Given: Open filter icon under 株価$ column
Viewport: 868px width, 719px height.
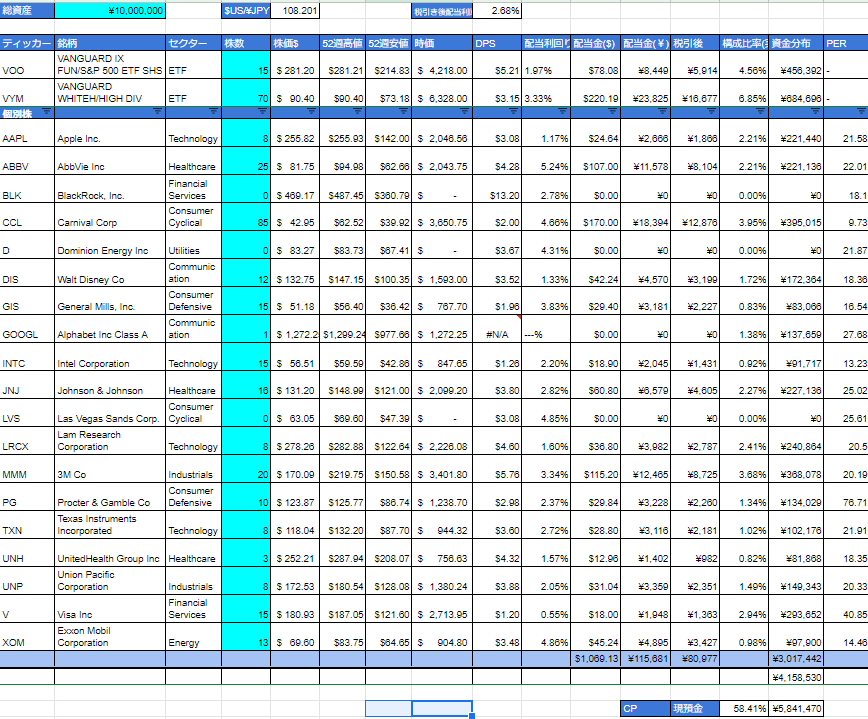Looking at the screenshot, I should (312, 112).
